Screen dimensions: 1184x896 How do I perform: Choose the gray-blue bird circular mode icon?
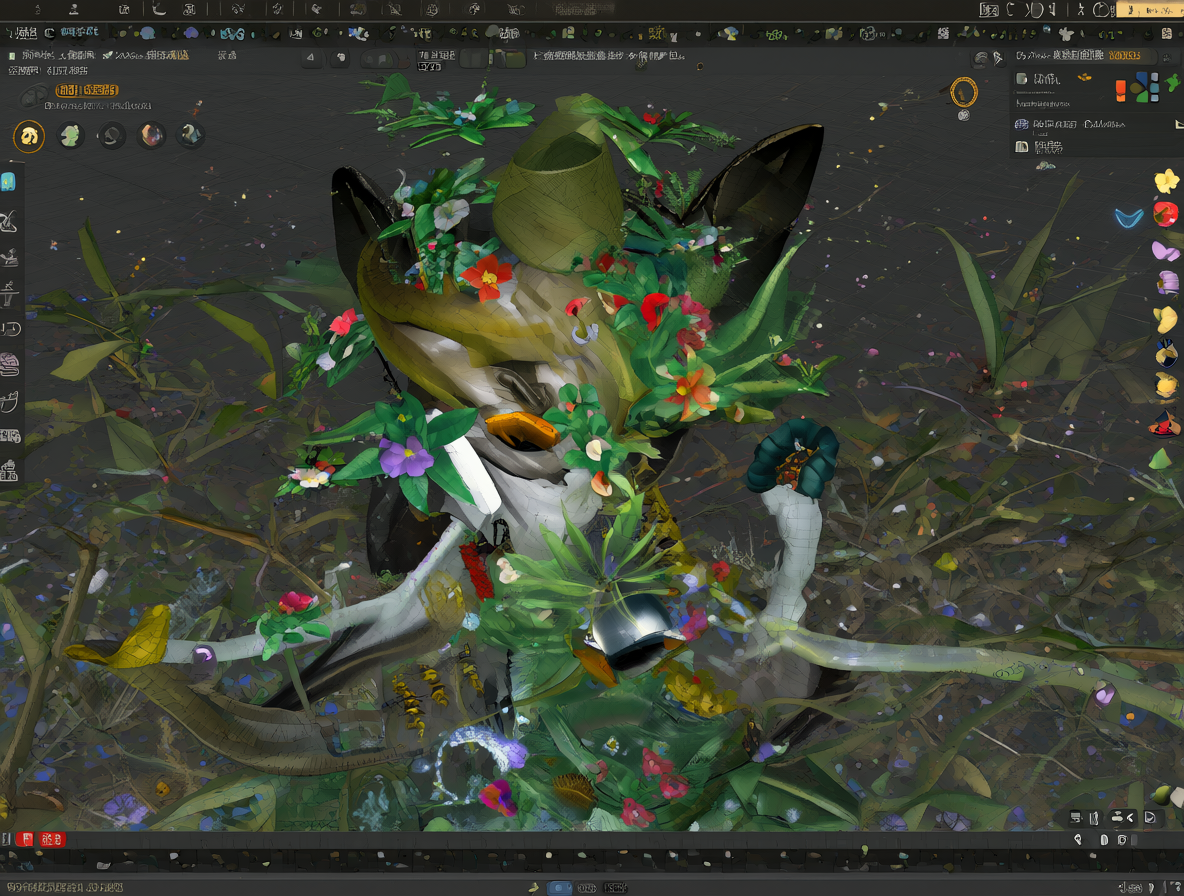coord(190,135)
